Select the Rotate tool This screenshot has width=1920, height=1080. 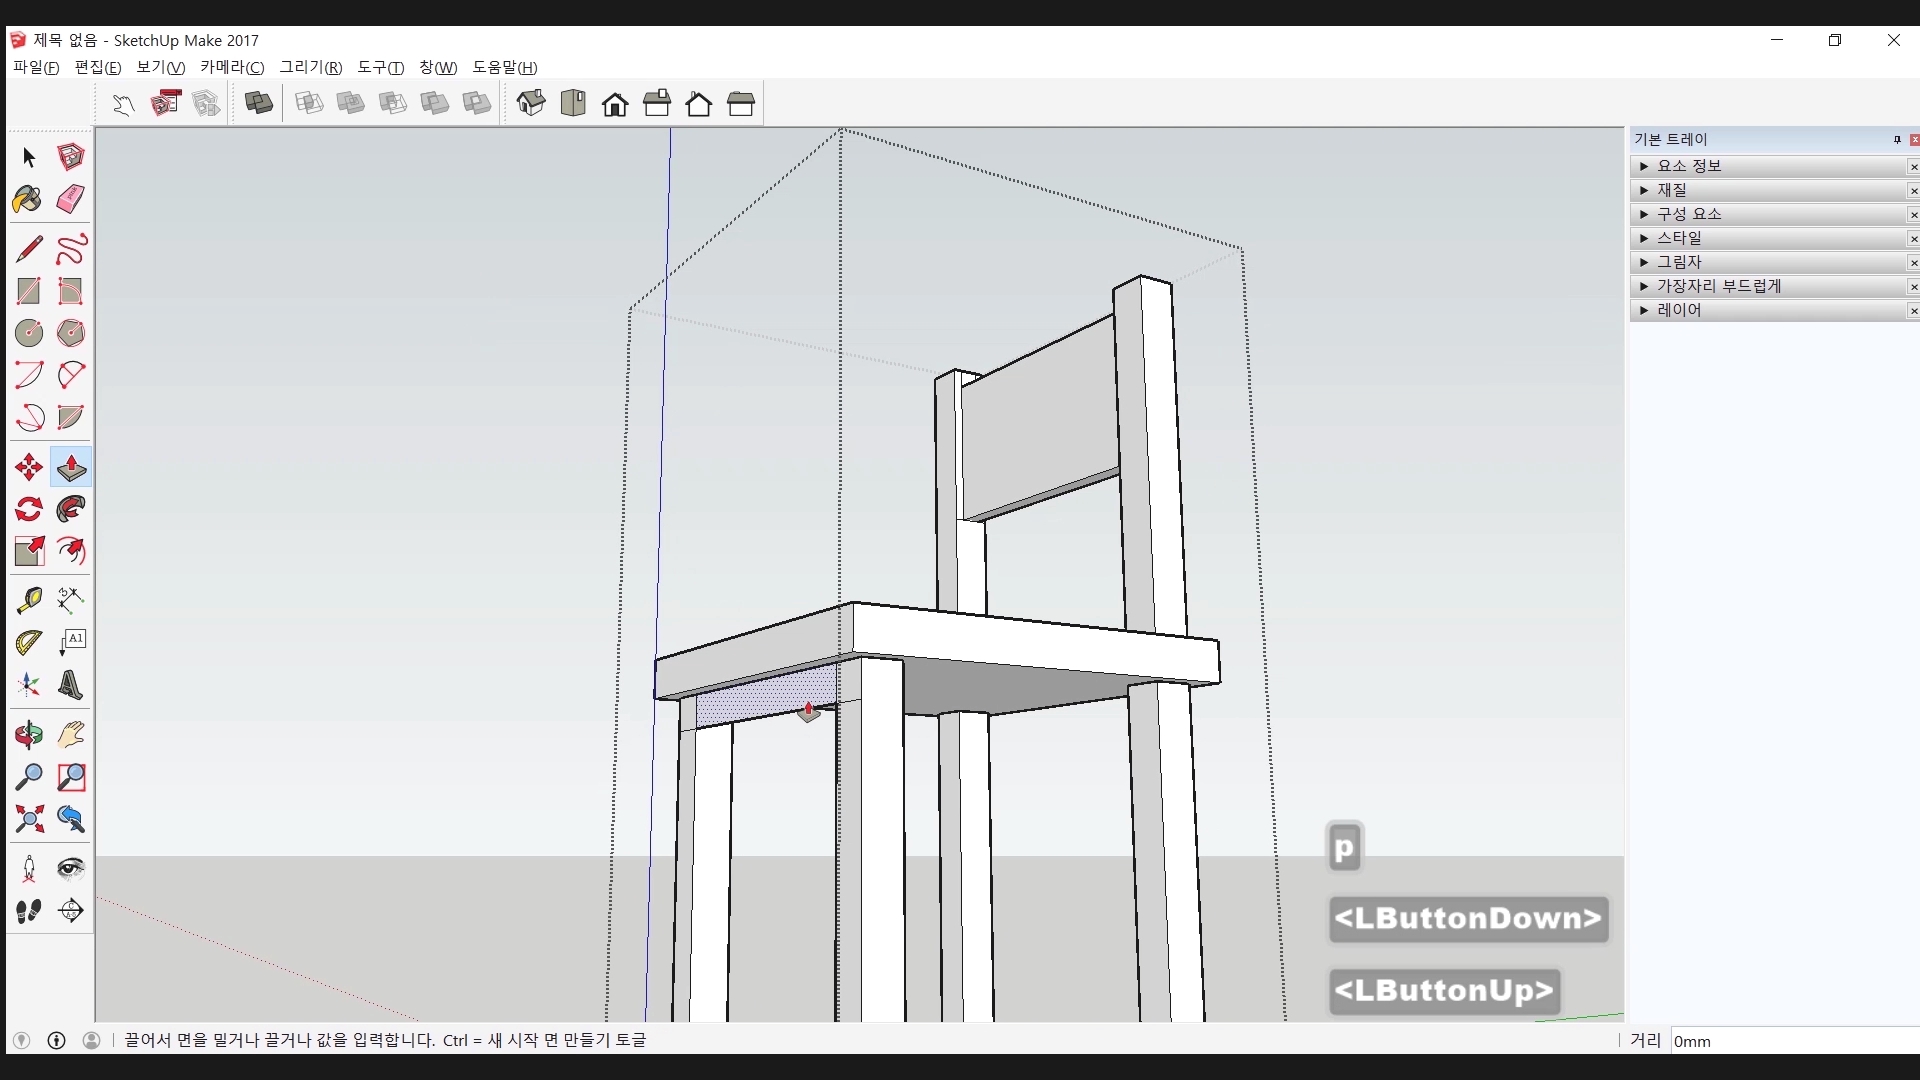pyautogui.click(x=28, y=510)
